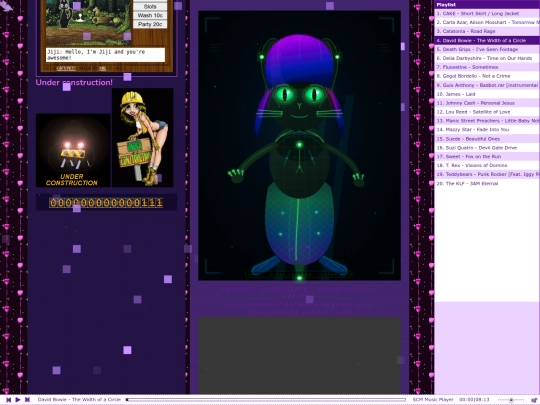Viewport: 540px width, 405px height.
Task: Play The KLF - 3AM Eternal
Action: tap(487, 184)
